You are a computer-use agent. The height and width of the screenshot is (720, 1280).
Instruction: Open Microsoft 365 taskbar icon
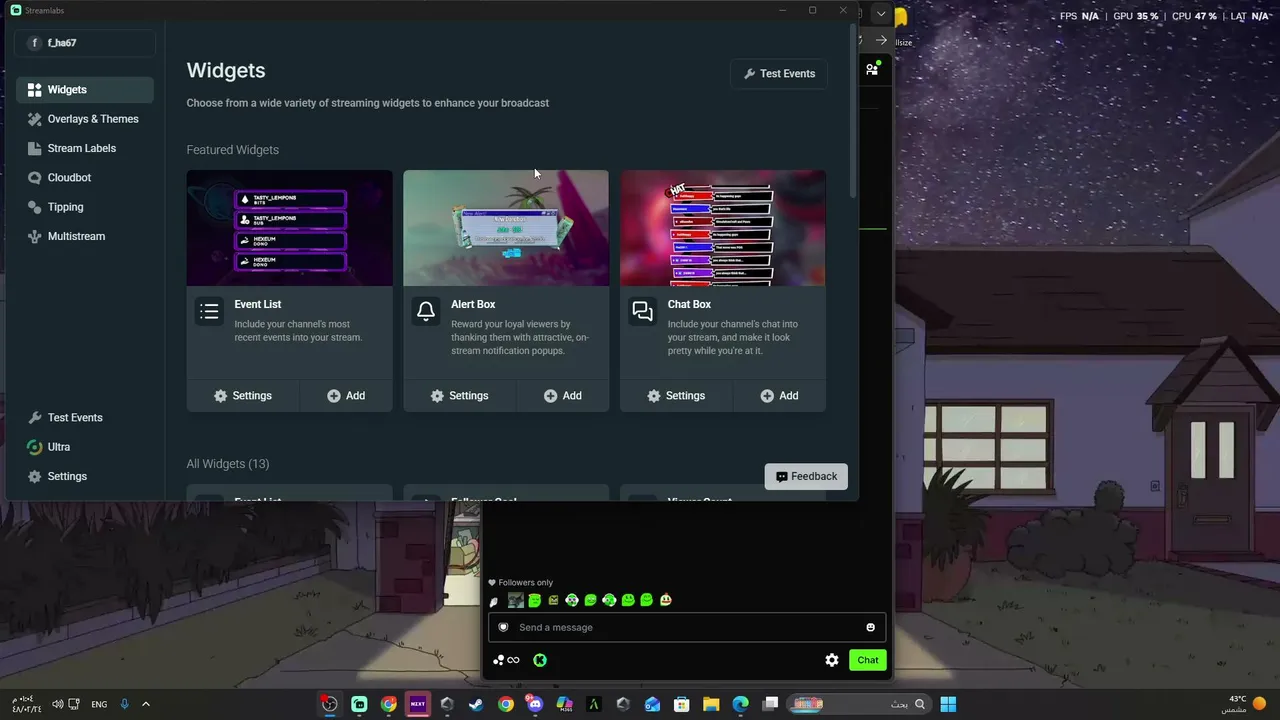click(x=564, y=704)
